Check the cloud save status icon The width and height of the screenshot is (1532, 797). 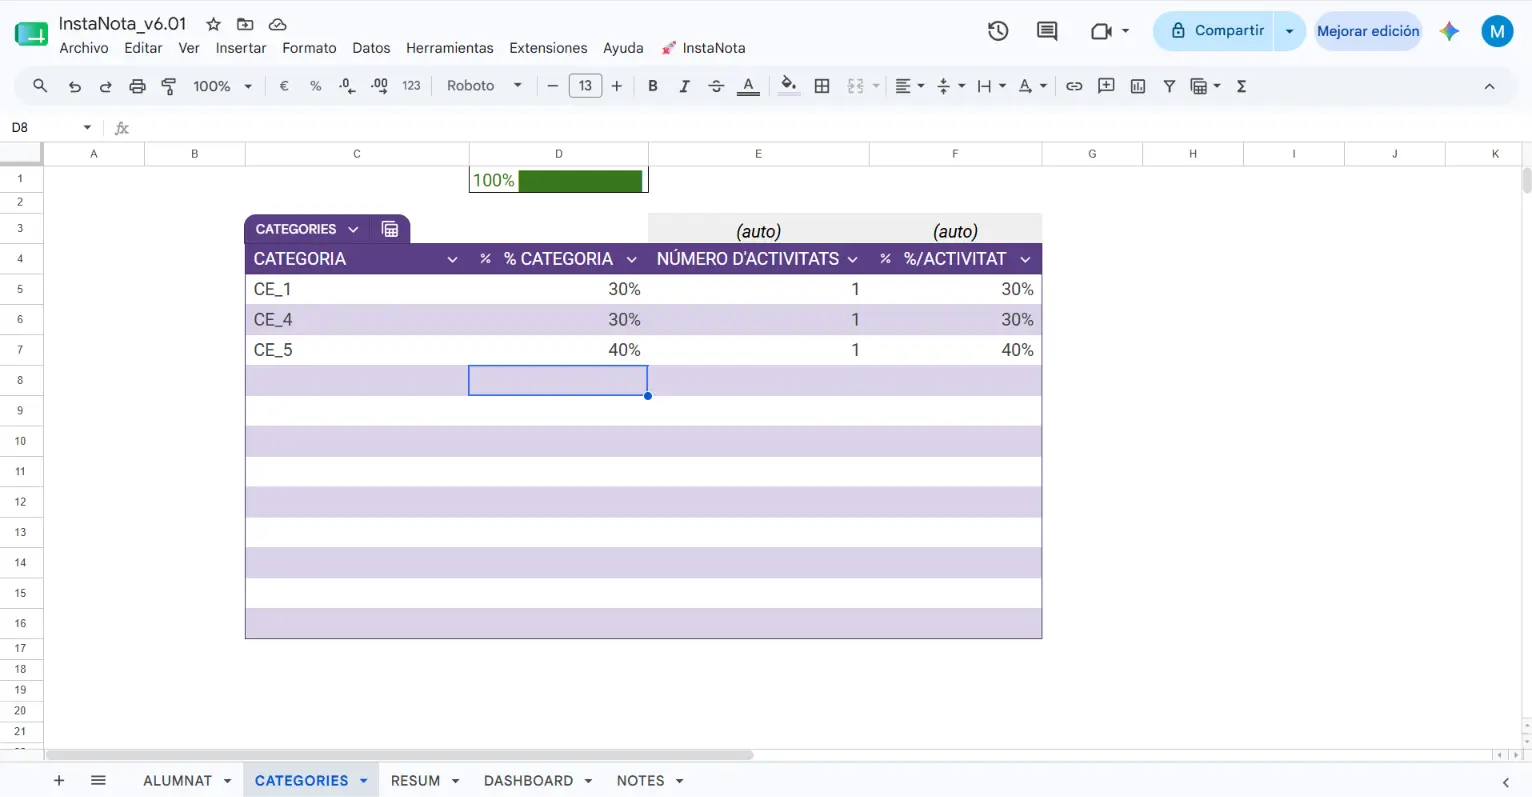278,24
